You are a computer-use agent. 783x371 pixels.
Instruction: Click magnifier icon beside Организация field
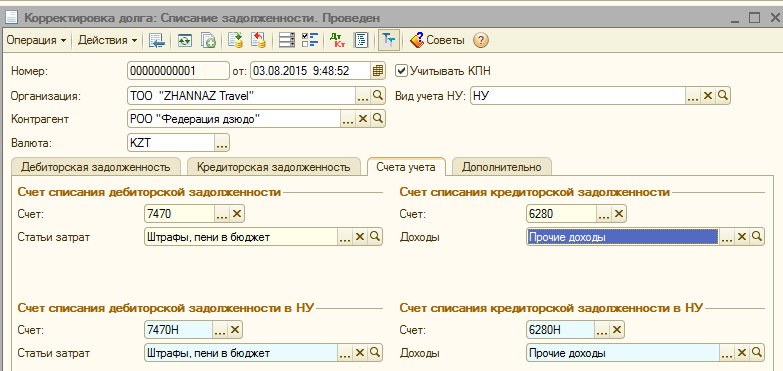378,96
